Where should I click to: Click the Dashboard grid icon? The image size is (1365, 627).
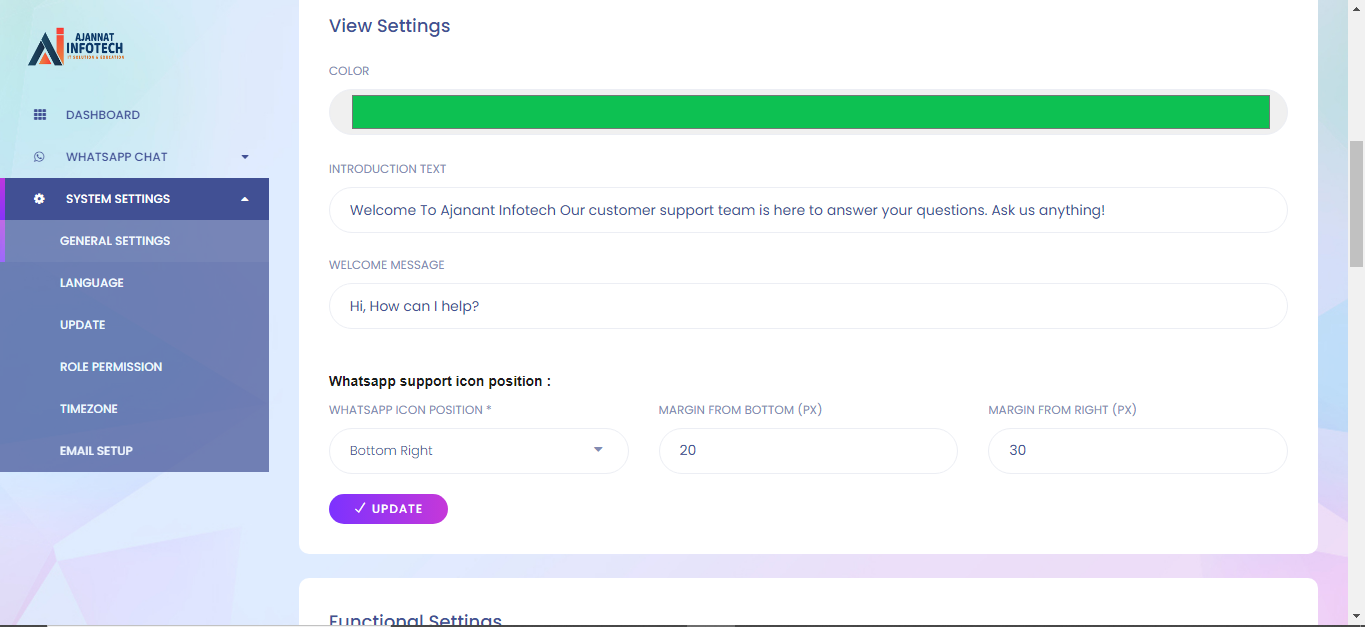point(40,115)
